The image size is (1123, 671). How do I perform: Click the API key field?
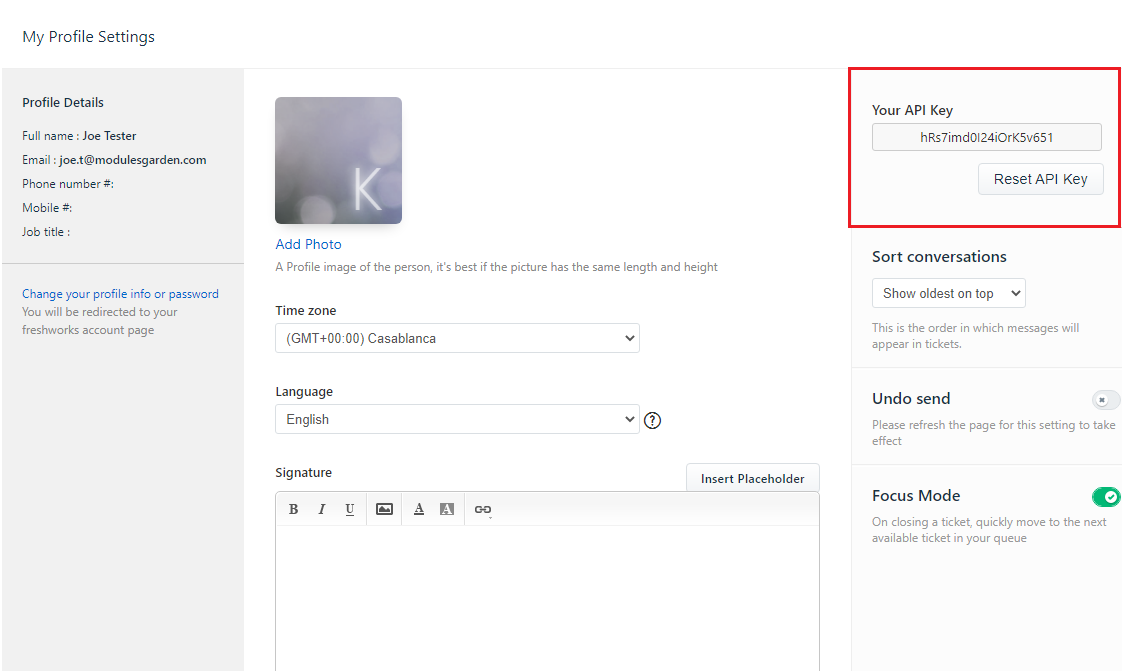986,137
